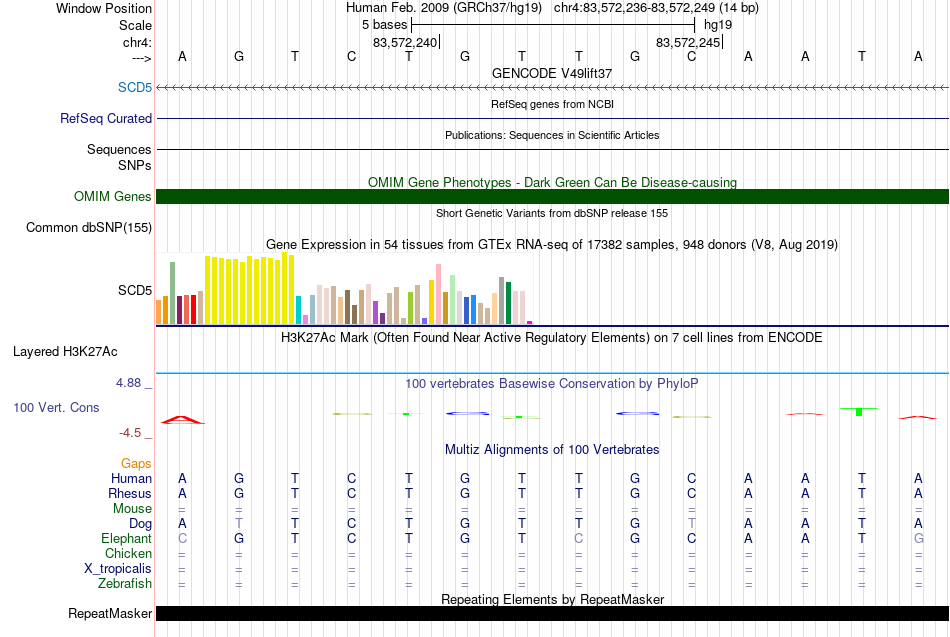Image resolution: width=950 pixels, height=637 pixels.
Task: Click the red PhyloP peak at base A
Action: click(x=182, y=419)
